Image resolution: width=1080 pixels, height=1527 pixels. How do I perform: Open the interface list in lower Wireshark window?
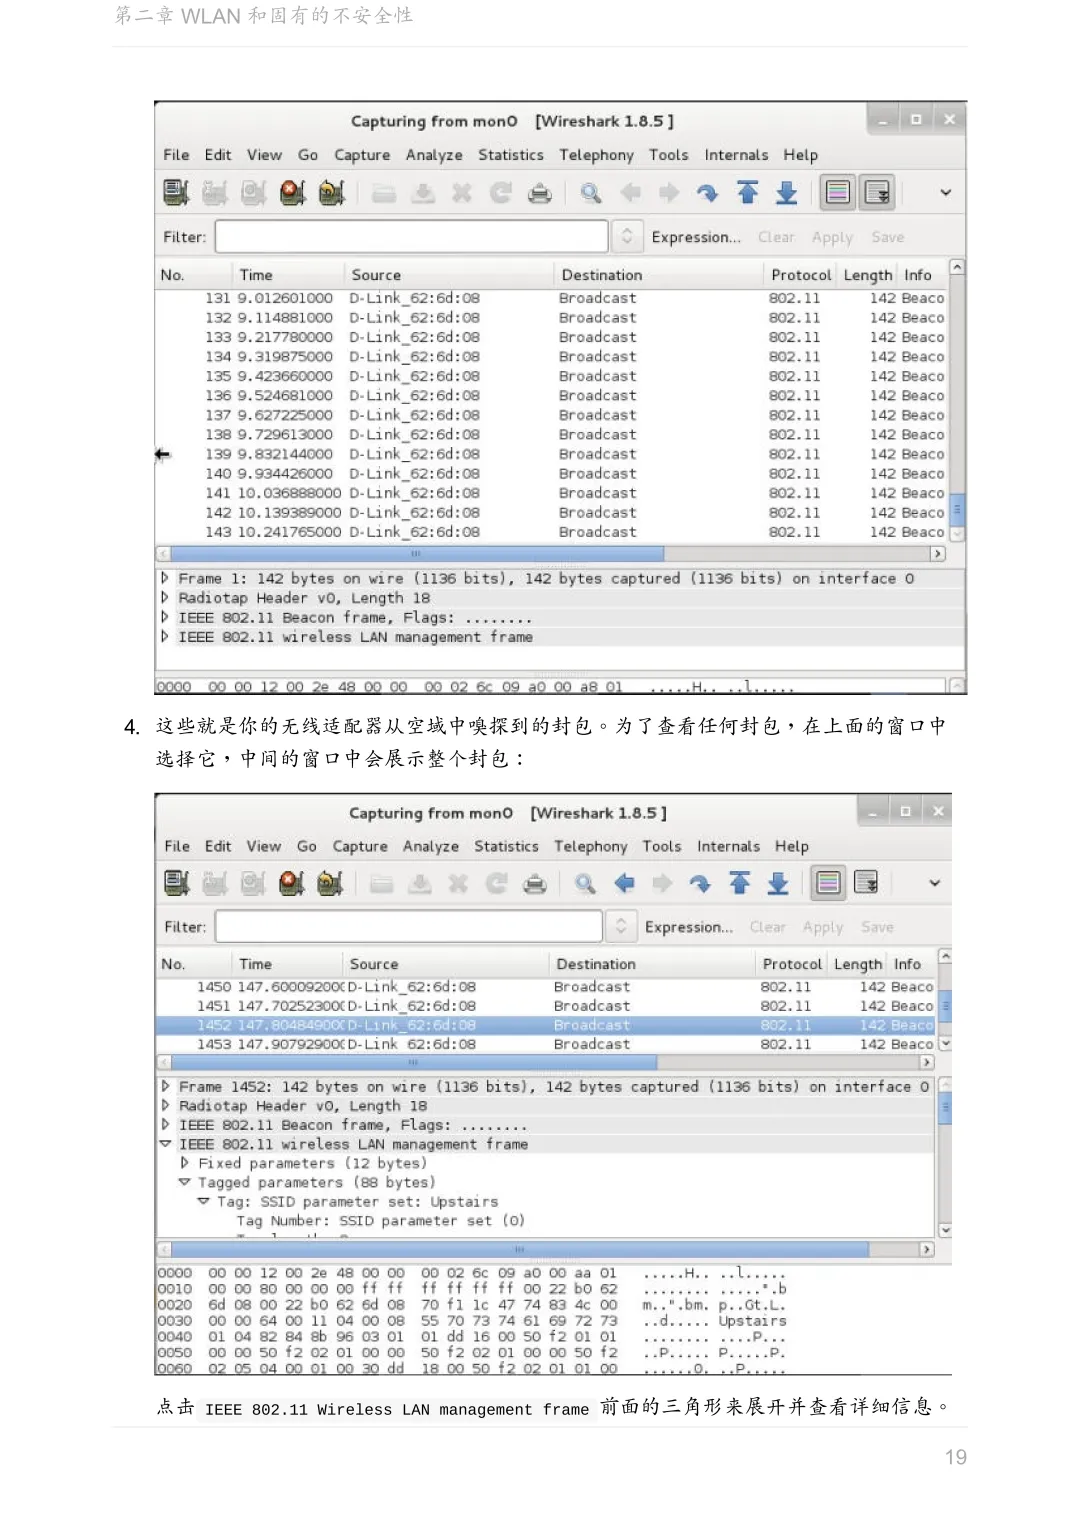tap(177, 883)
